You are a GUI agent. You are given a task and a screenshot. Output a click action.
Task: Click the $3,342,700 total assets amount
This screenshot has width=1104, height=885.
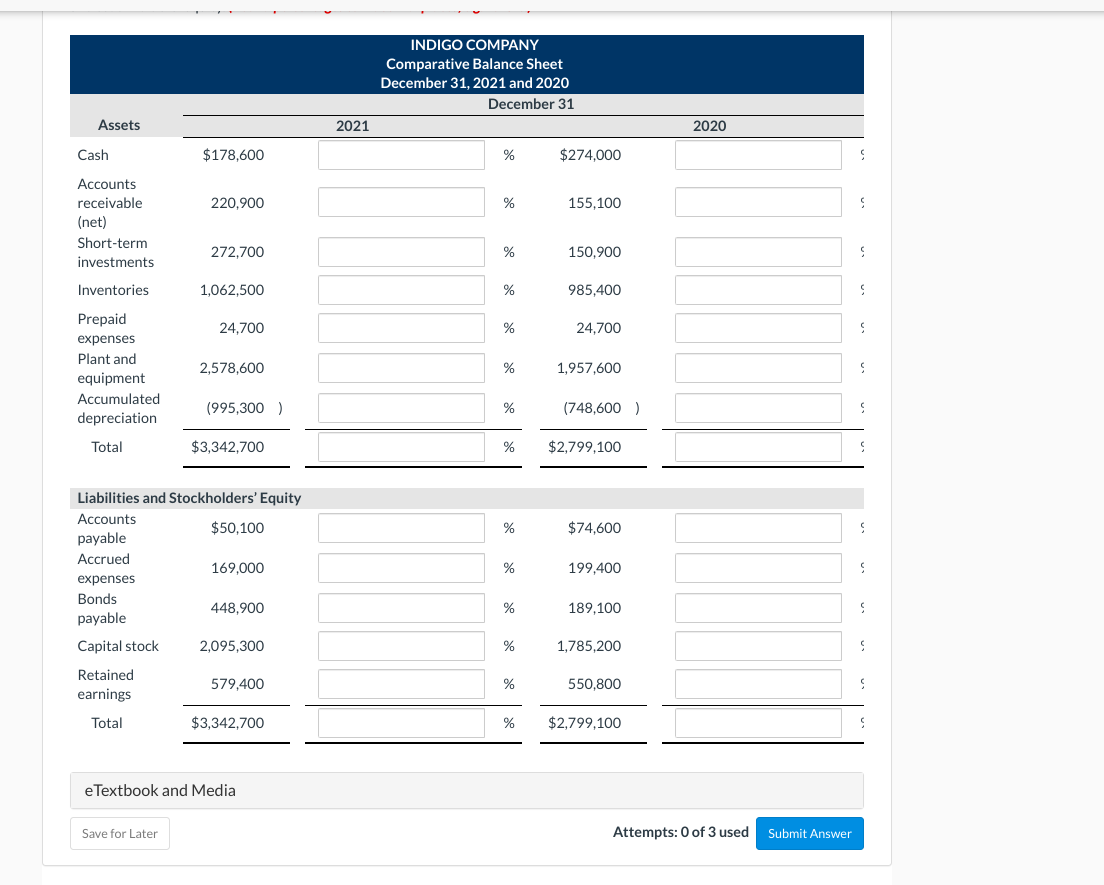click(x=227, y=447)
